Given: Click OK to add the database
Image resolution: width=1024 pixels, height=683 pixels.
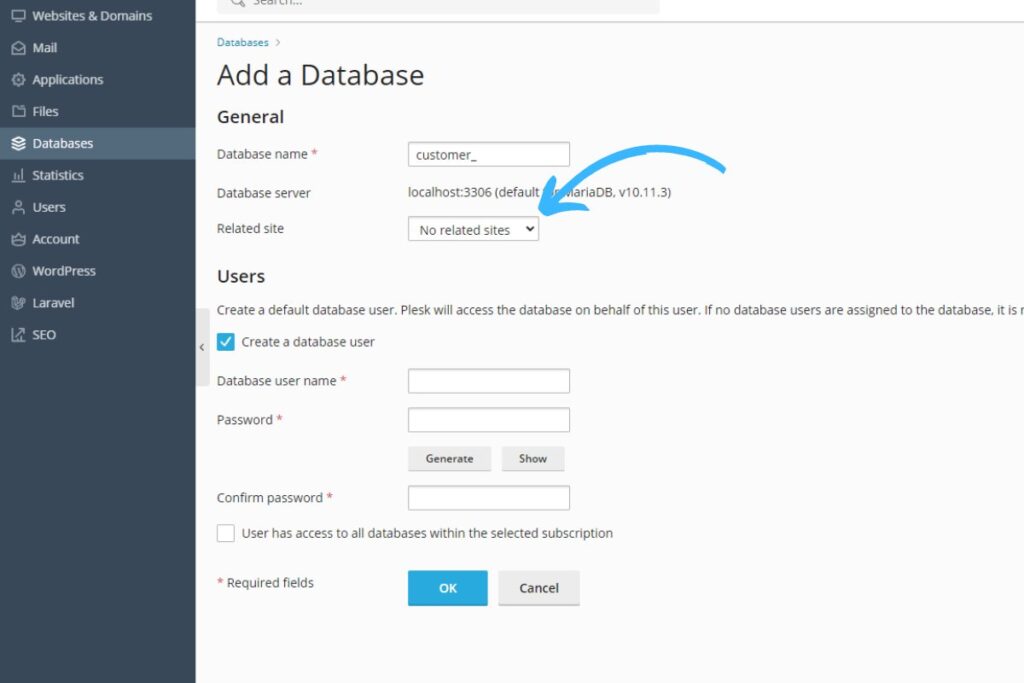Looking at the screenshot, I should coord(447,588).
